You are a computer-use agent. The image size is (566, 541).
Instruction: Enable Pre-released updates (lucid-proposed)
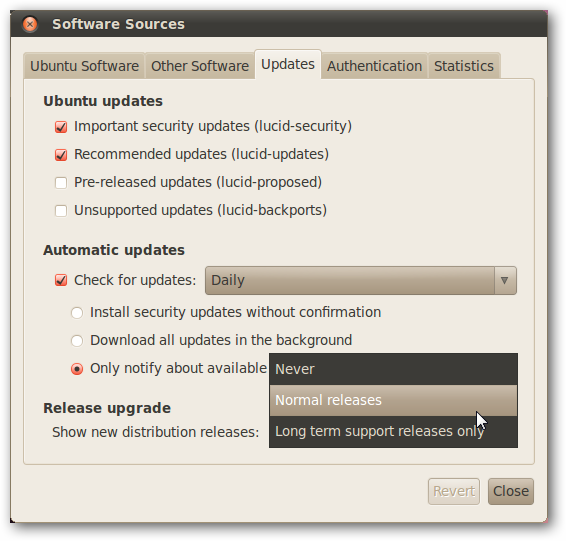(61, 183)
